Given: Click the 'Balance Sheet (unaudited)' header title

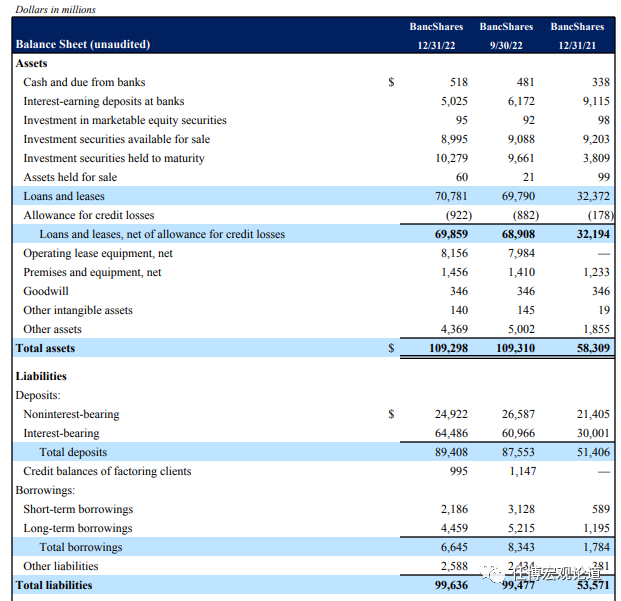Looking at the screenshot, I should (x=83, y=44).
